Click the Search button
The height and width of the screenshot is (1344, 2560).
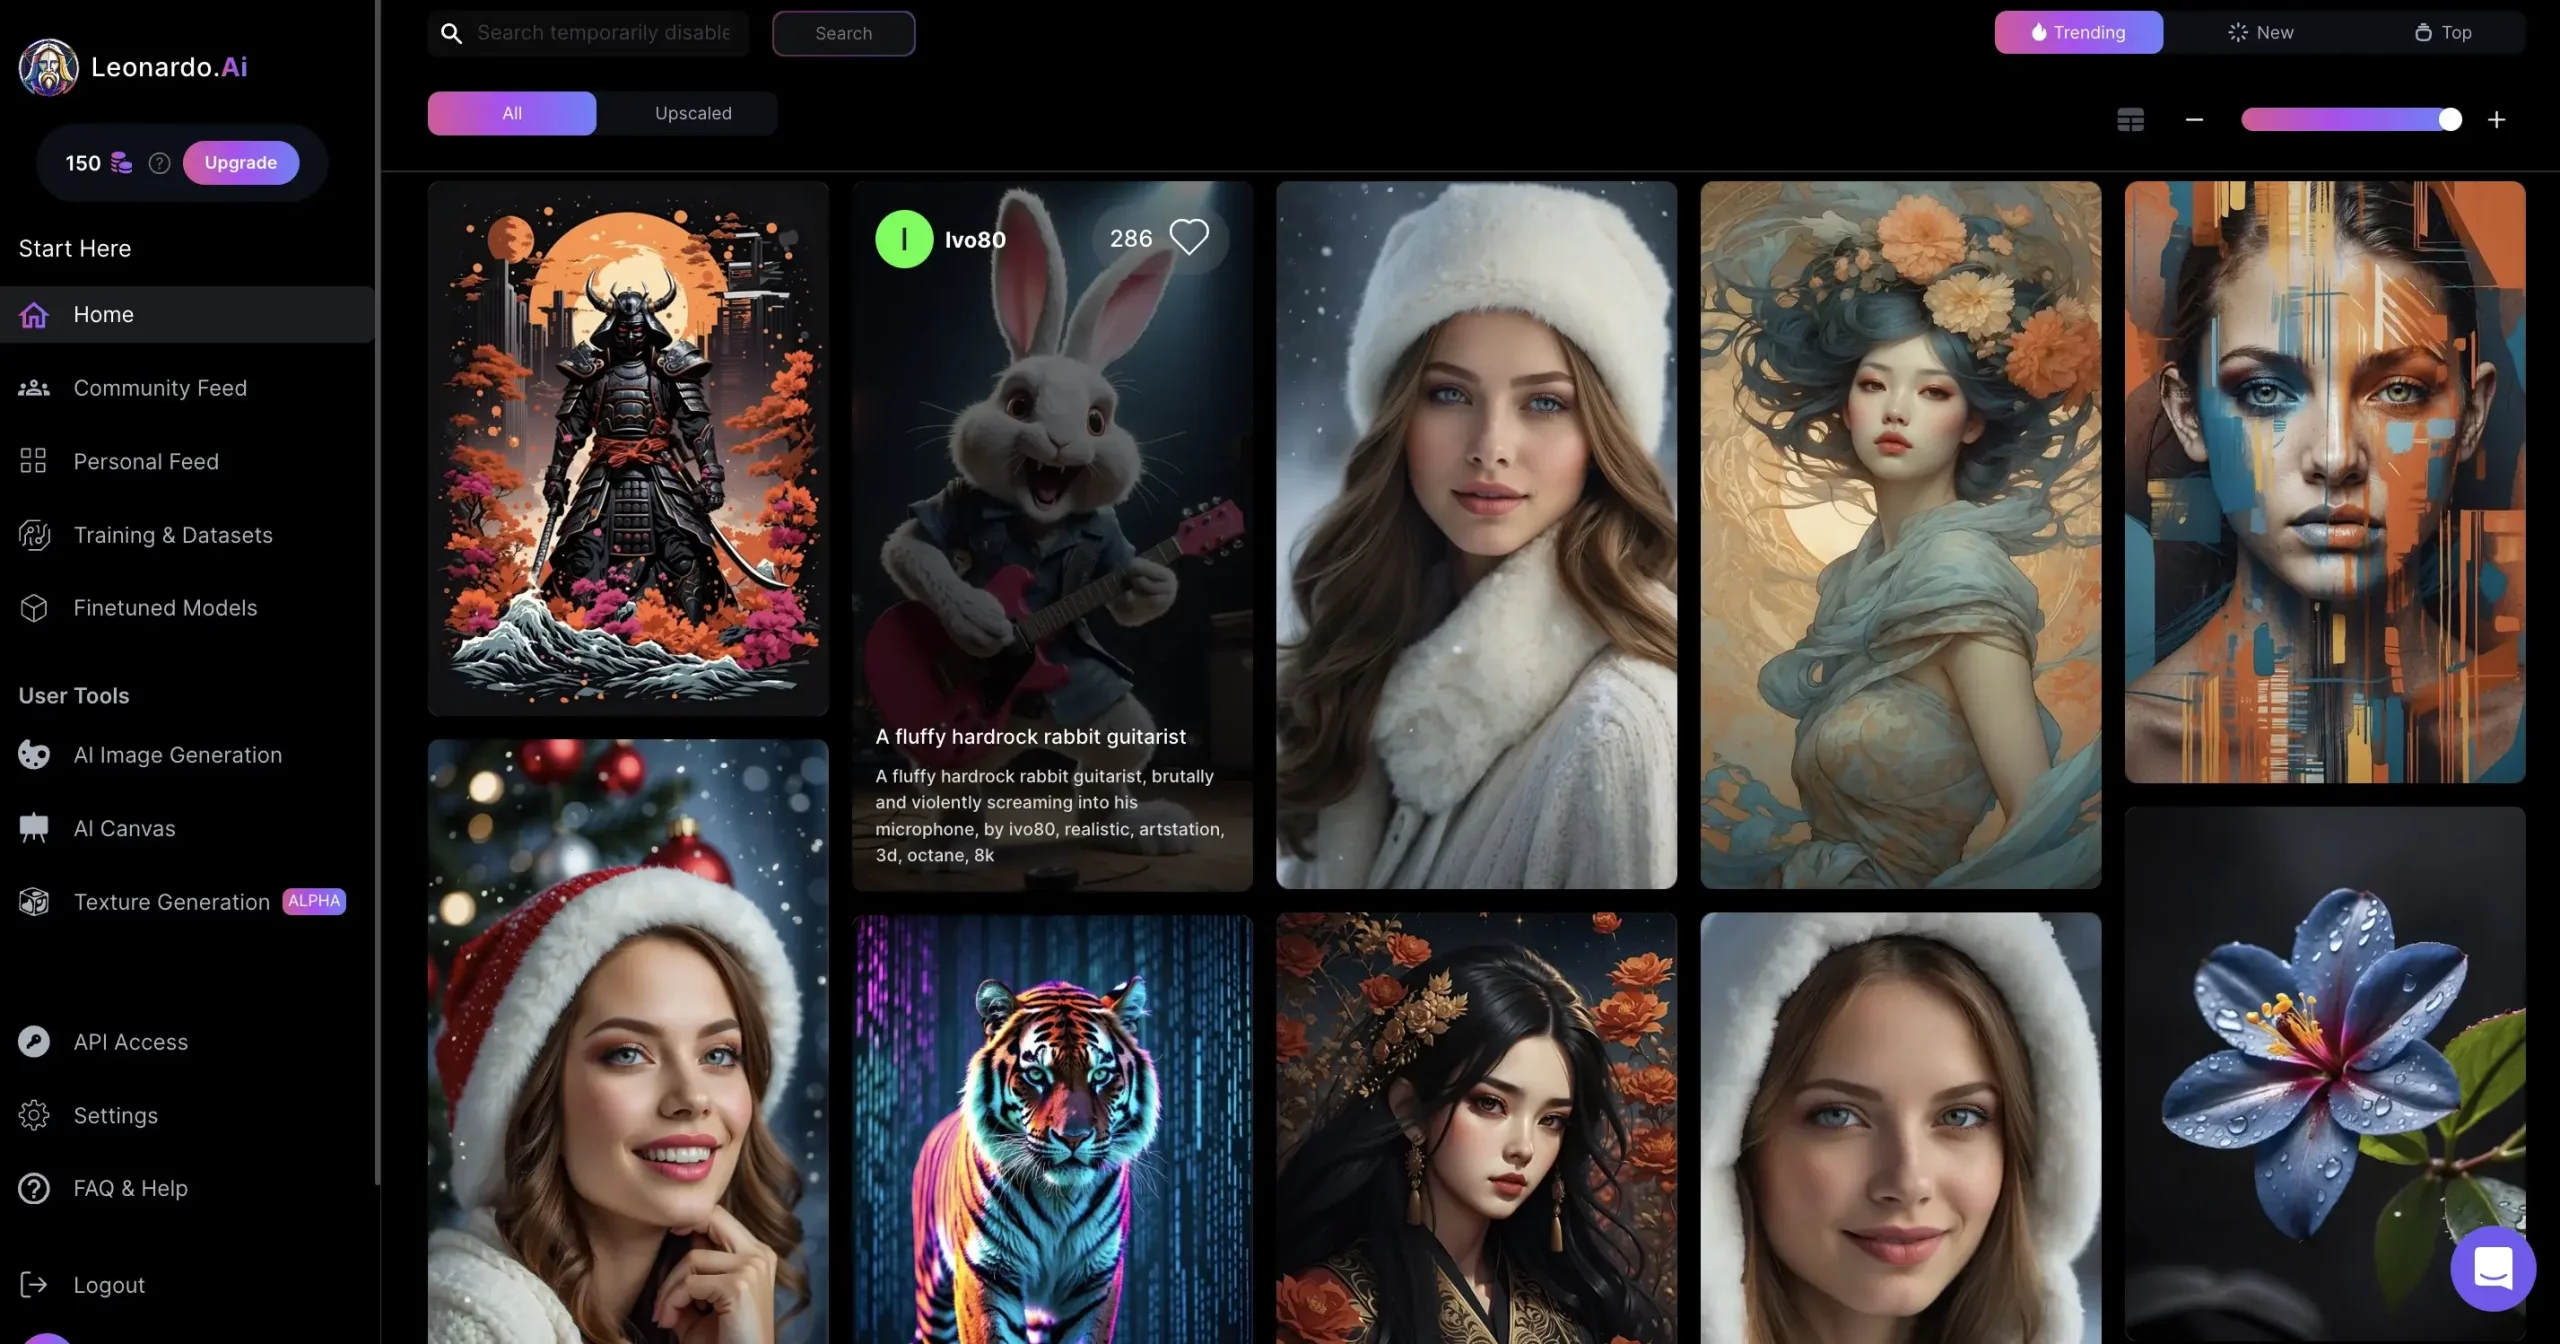(x=843, y=32)
